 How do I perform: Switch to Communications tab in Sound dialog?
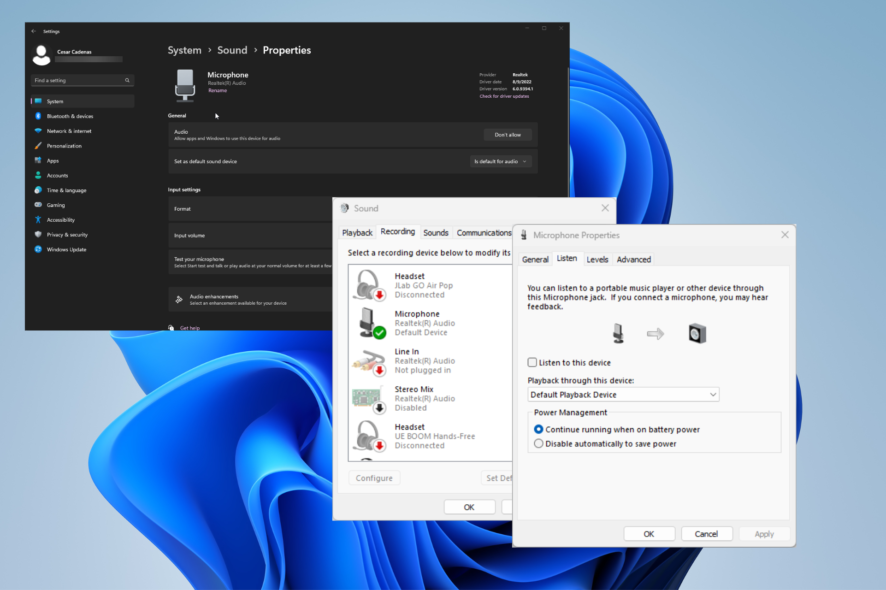click(484, 232)
